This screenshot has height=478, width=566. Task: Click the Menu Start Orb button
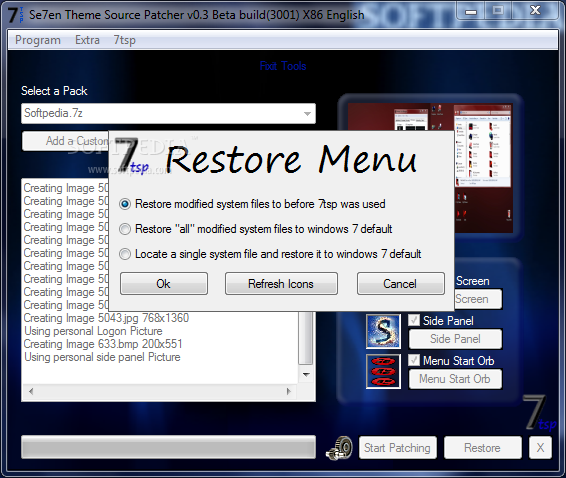[x=455, y=379]
